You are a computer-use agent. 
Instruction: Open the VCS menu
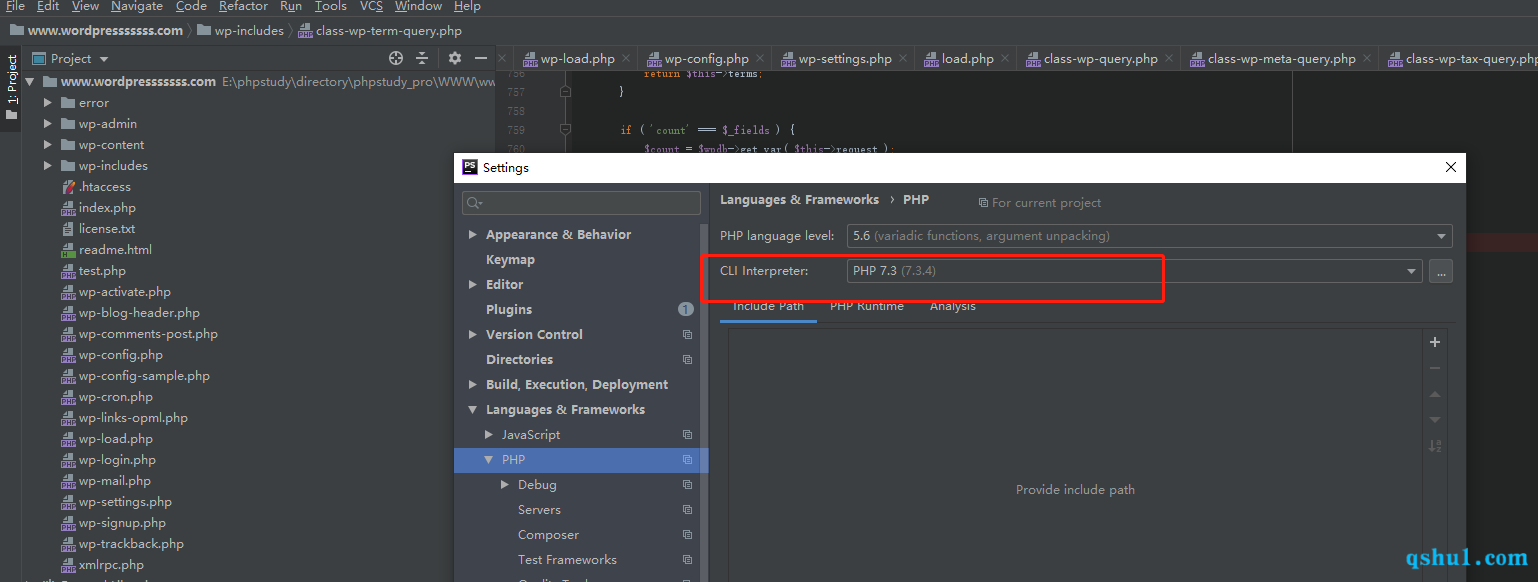372,6
